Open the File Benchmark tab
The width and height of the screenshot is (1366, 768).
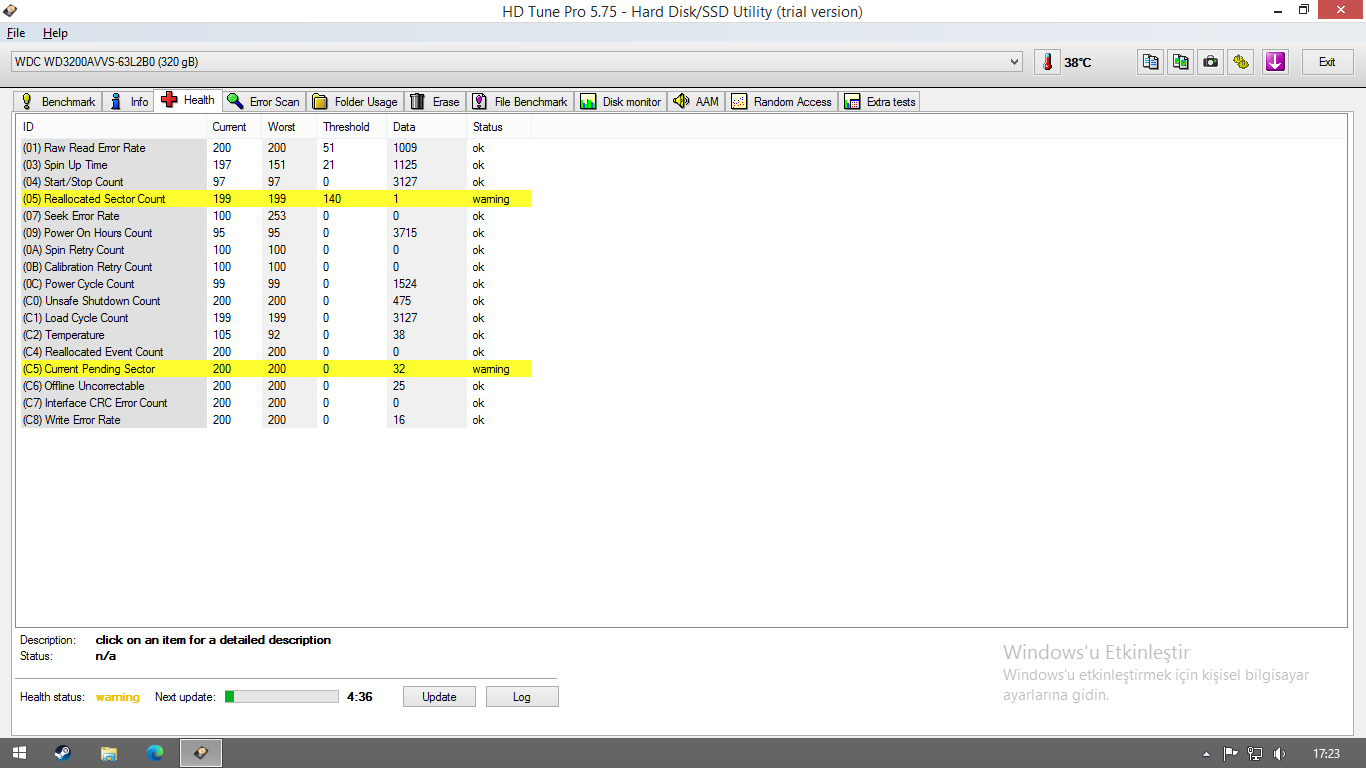[520, 101]
